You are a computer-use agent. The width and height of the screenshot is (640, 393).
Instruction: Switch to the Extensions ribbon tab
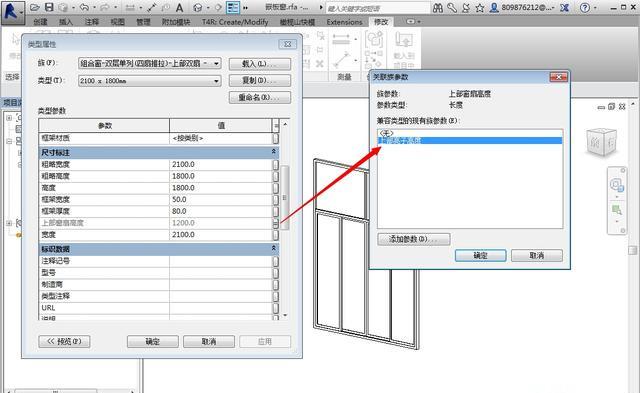coord(344,22)
